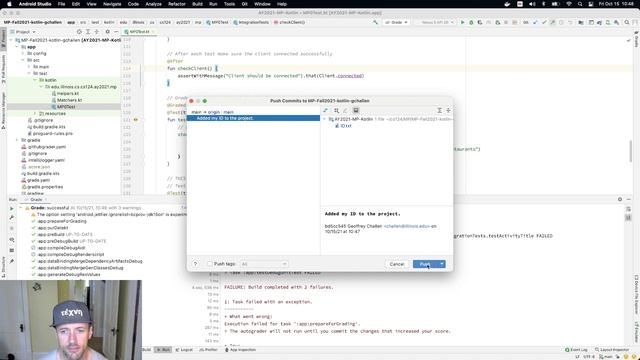Open Profiler tool window tab
This screenshot has width=640, height=360.
coord(209,350)
